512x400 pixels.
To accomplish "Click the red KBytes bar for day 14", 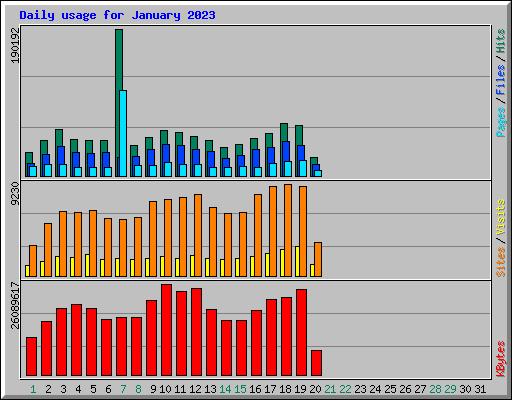I will 226,348.
